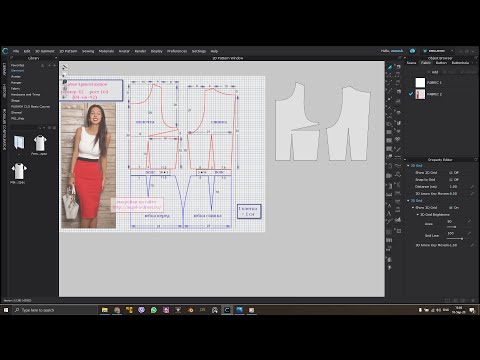480x360 pixels.
Task: Click the detach icon on the Property Editor header
Action: click(476, 160)
